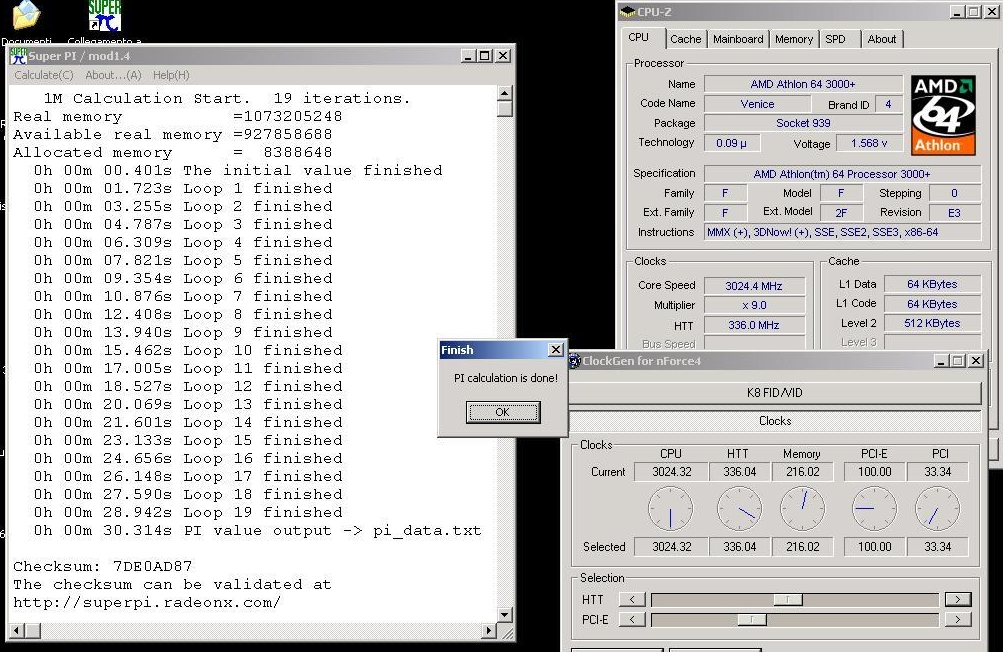Open the SPD tab in CPU-Z
Image resolution: width=1003 pixels, height=652 pixels.
[x=835, y=39]
